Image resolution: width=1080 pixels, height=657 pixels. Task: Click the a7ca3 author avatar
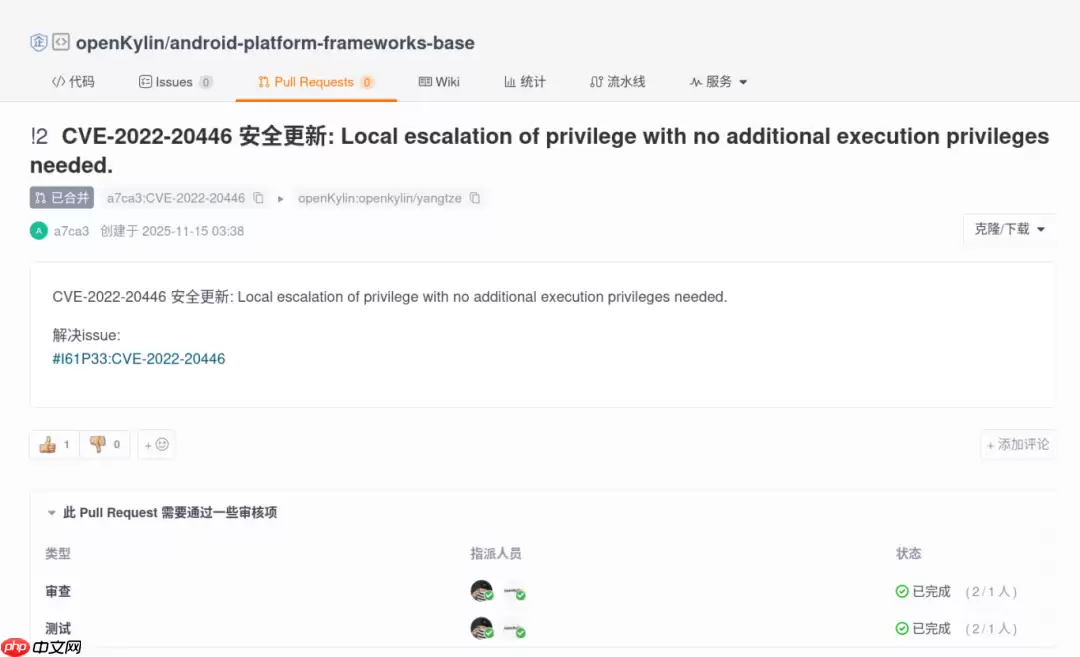click(x=39, y=231)
